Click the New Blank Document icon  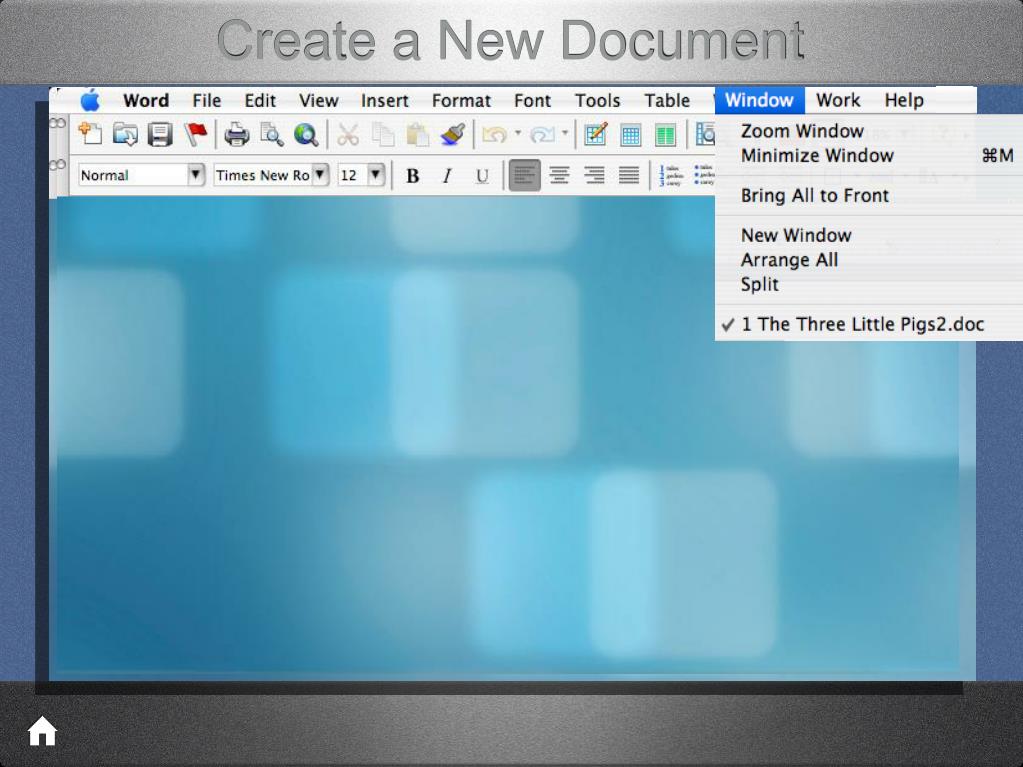coord(90,134)
